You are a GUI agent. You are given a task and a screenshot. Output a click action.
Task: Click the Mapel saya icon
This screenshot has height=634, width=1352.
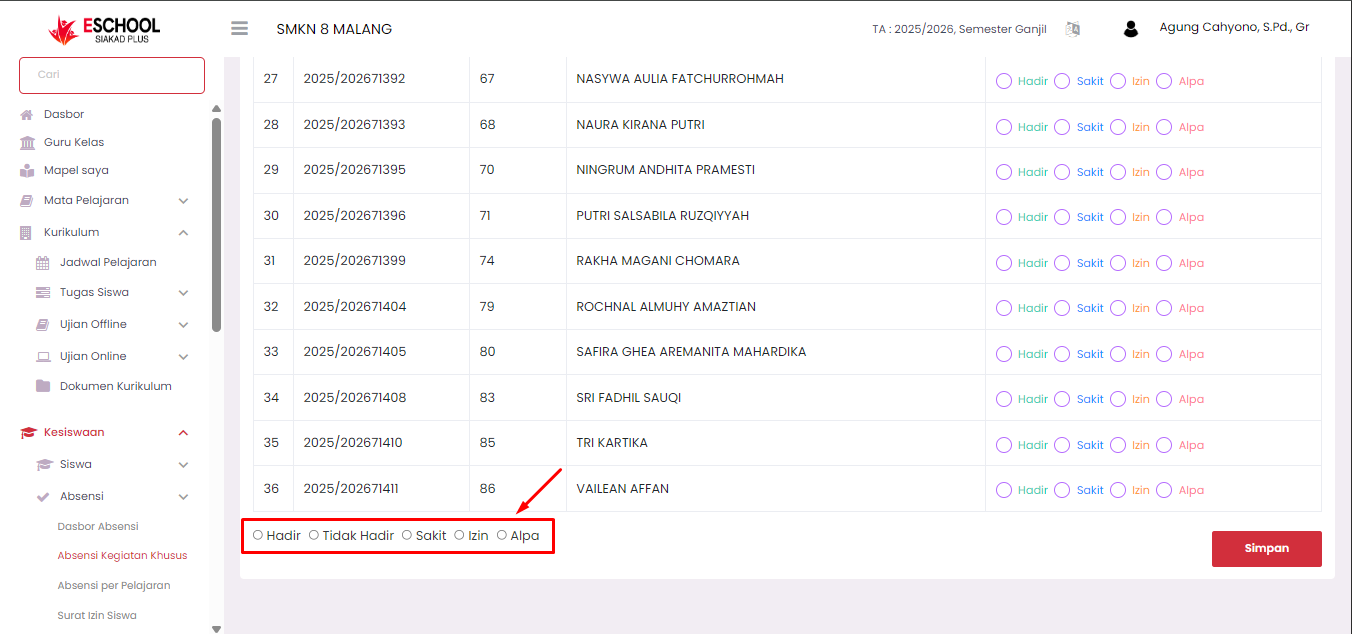[27, 171]
